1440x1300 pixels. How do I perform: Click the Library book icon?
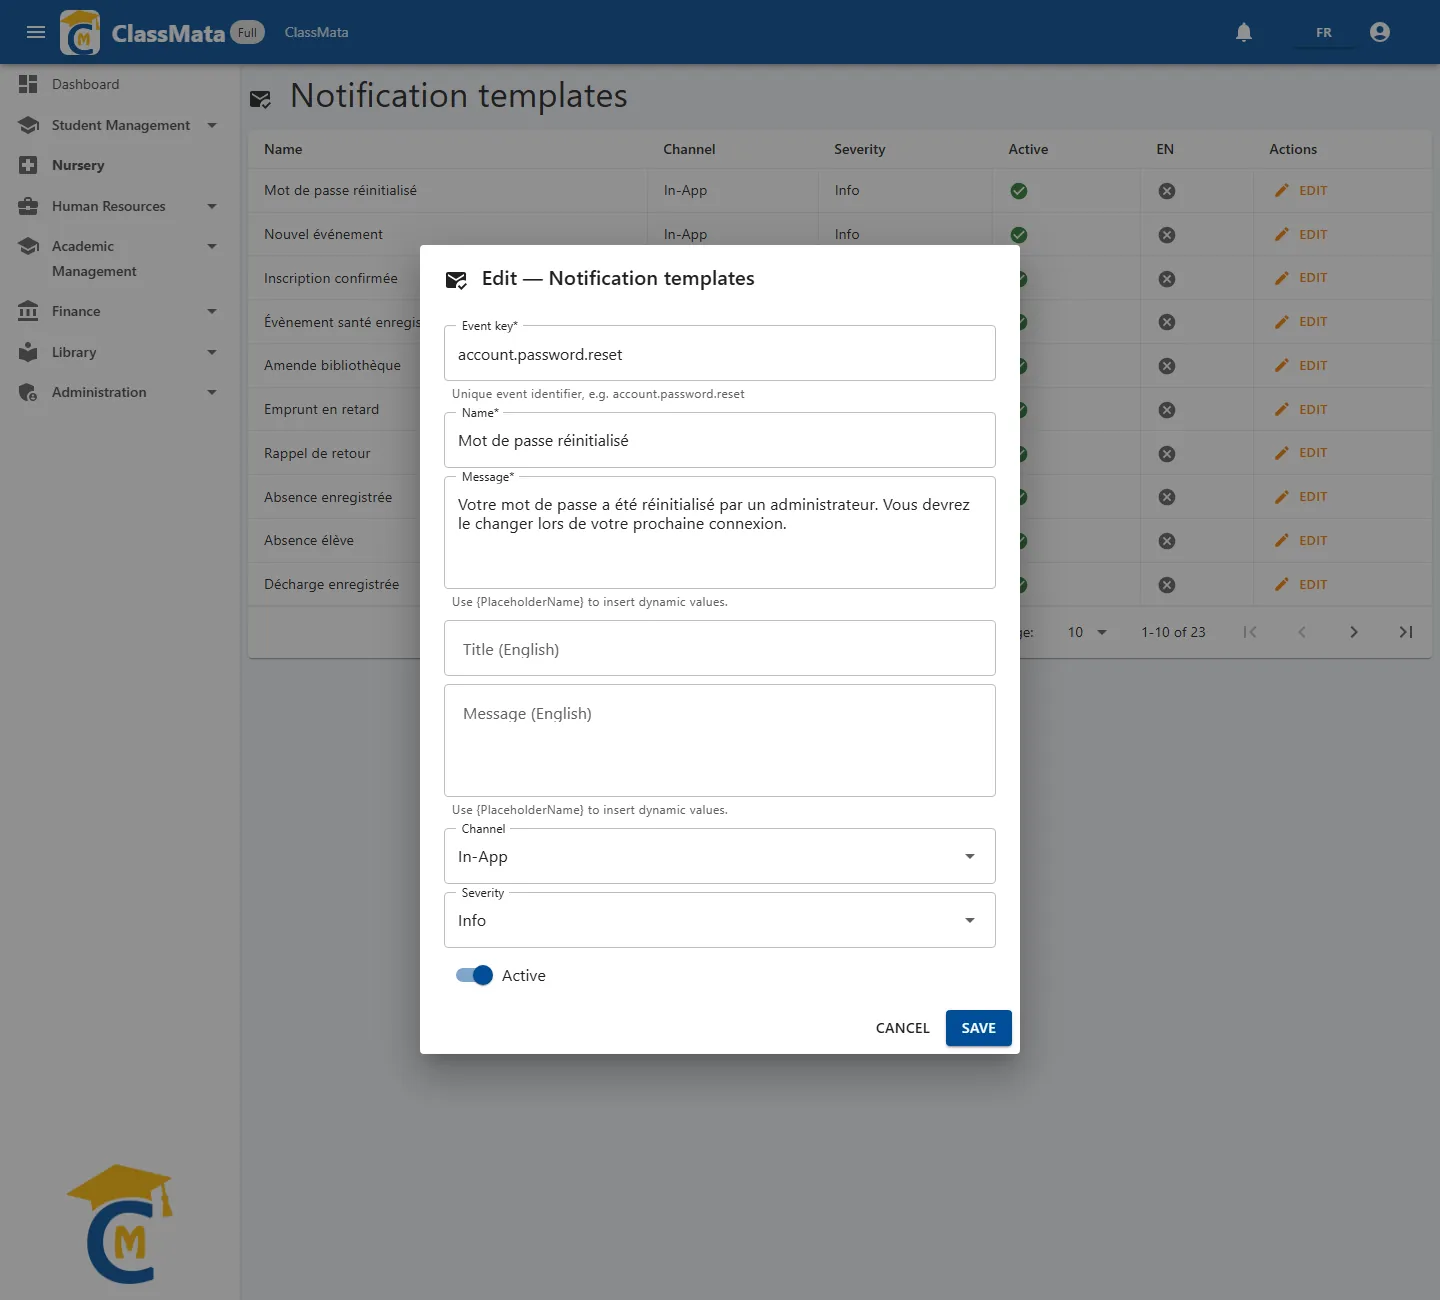(28, 352)
